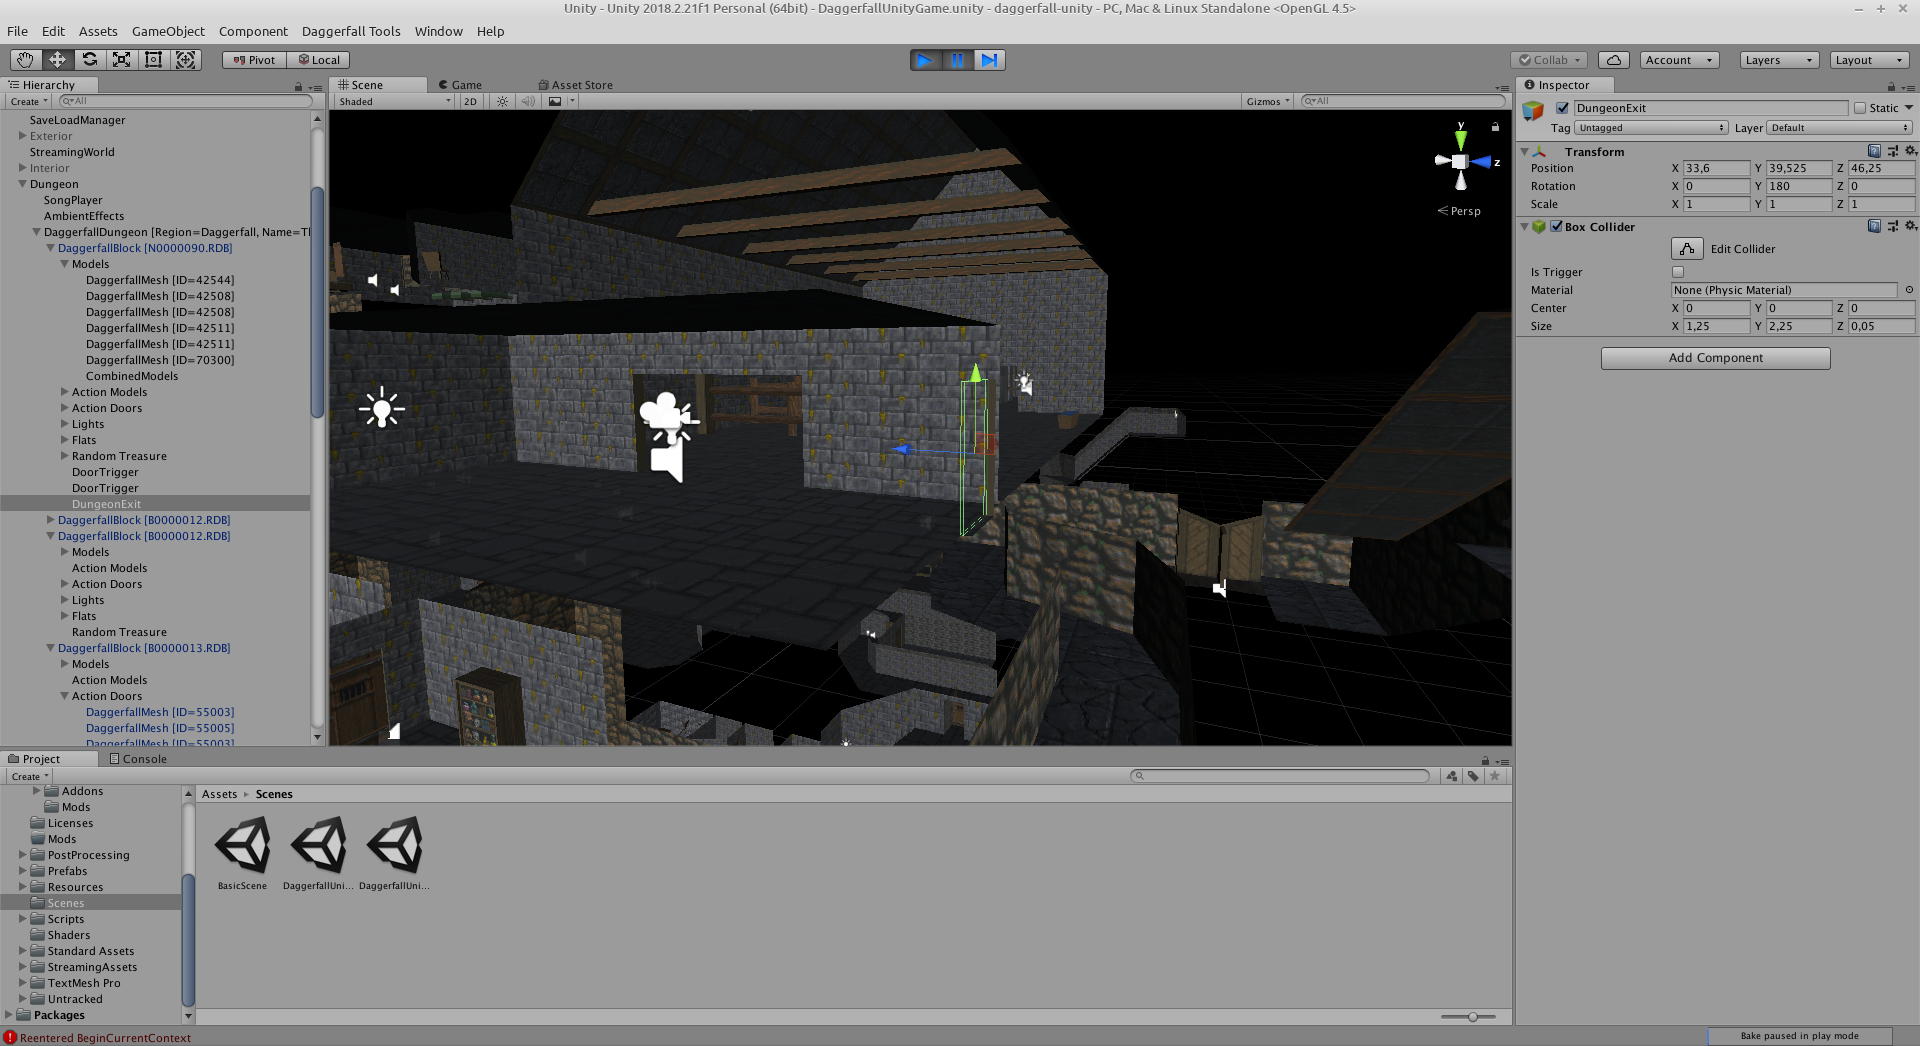Select the Scale tool in toolbar

coord(121,60)
